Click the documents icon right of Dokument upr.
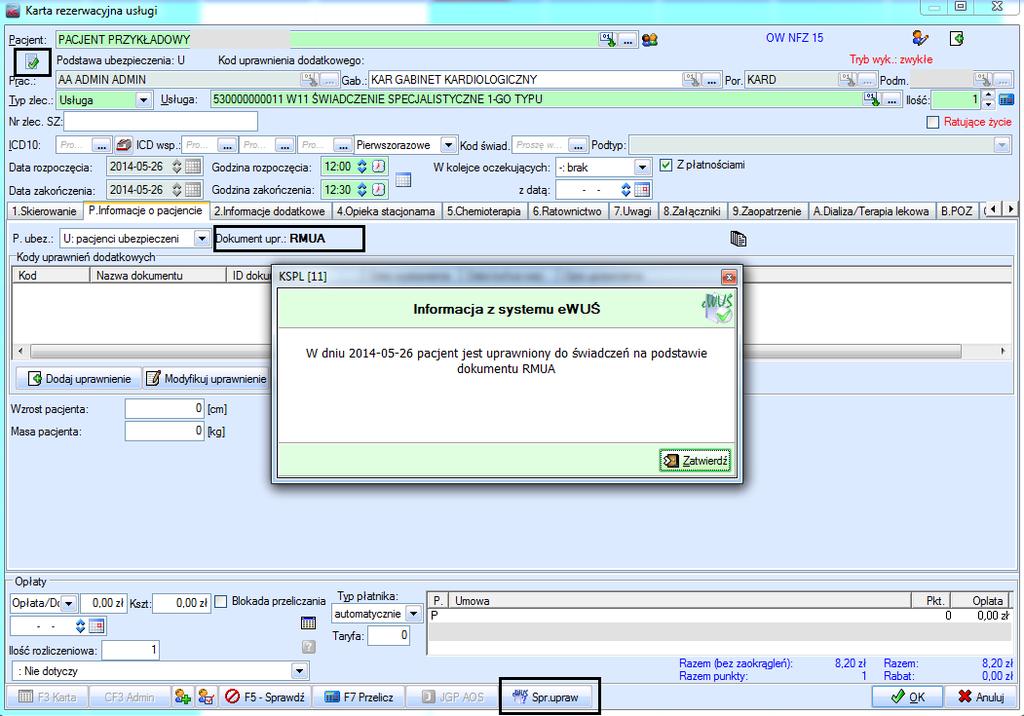The height and width of the screenshot is (716, 1024). click(x=738, y=238)
